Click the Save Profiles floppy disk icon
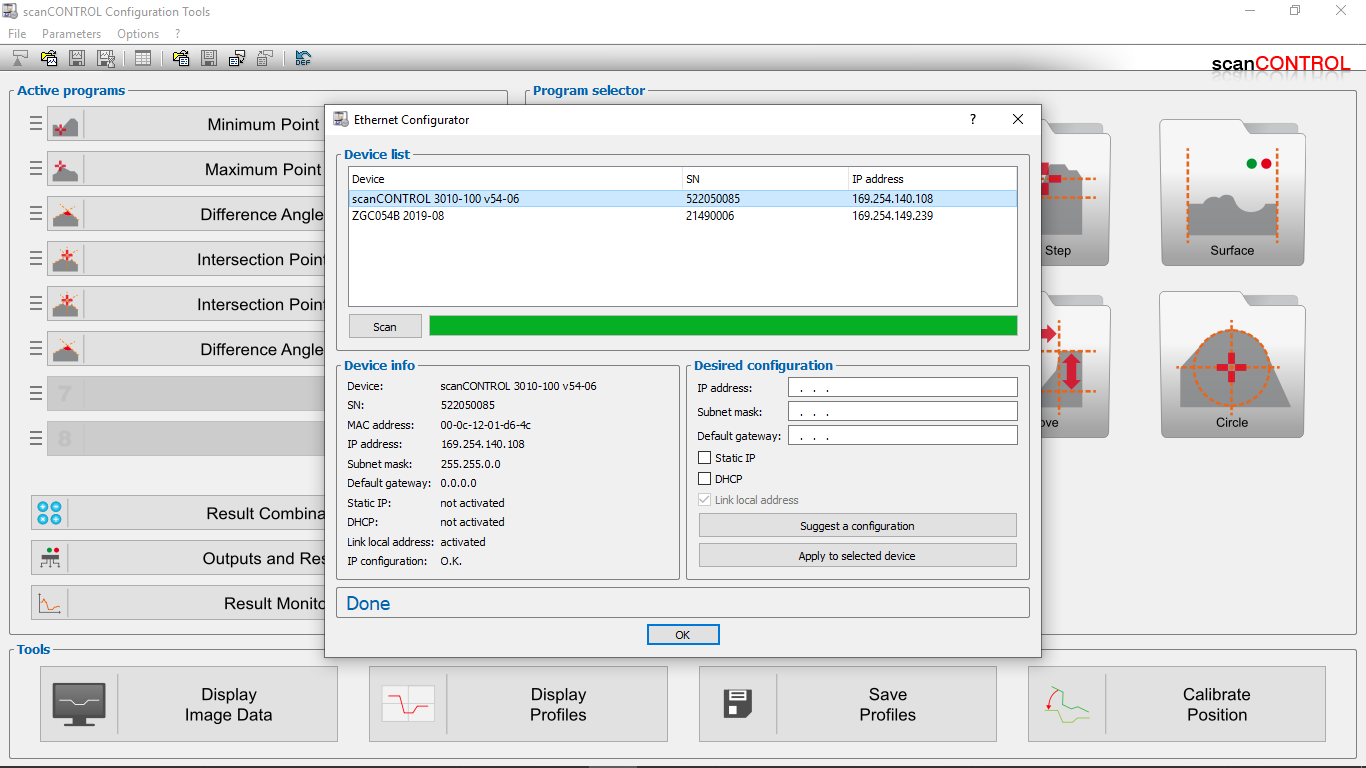1366x768 pixels. tap(737, 704)
